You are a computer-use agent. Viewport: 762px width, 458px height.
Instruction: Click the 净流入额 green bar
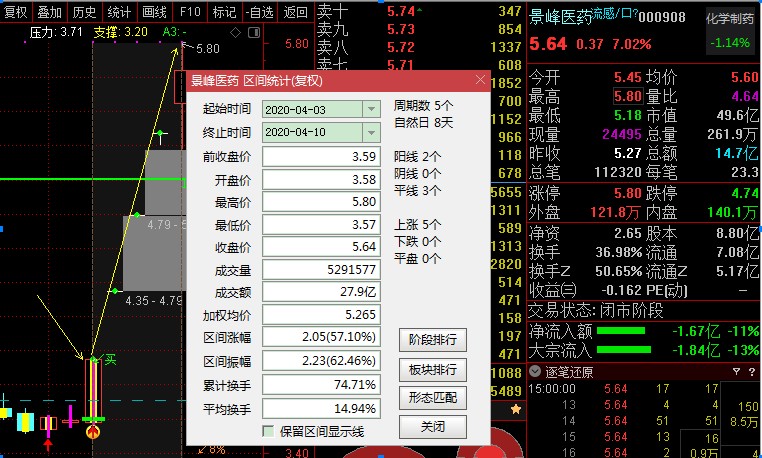tap(621, 331)
